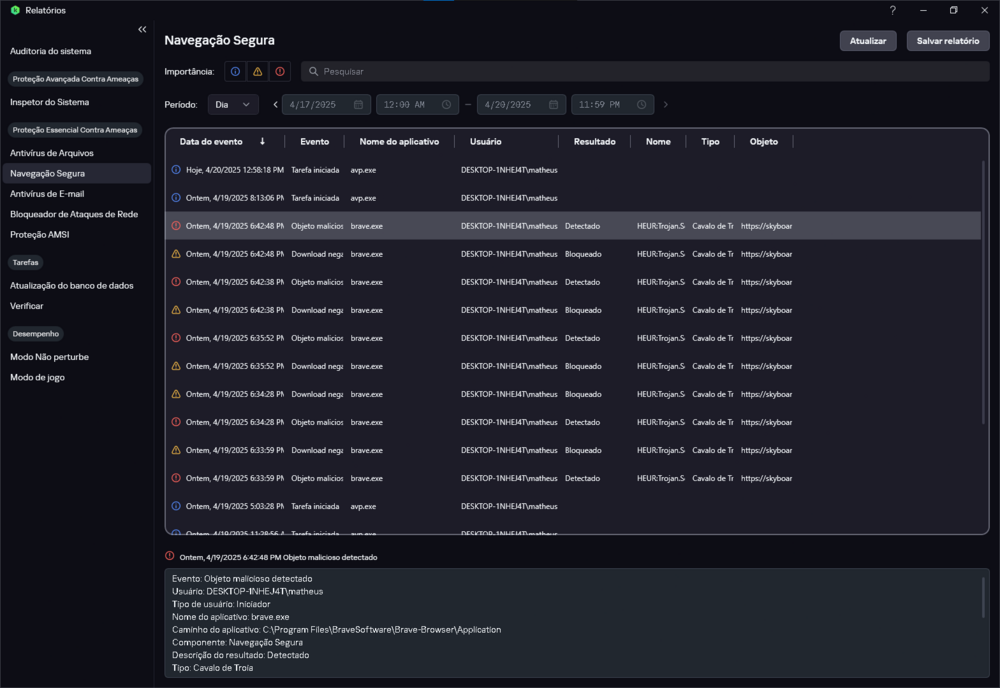This screenshot has width=1000, height=688.
Task: Open the Período 'Dia' dropdown
Action: (x=233, y=105)
